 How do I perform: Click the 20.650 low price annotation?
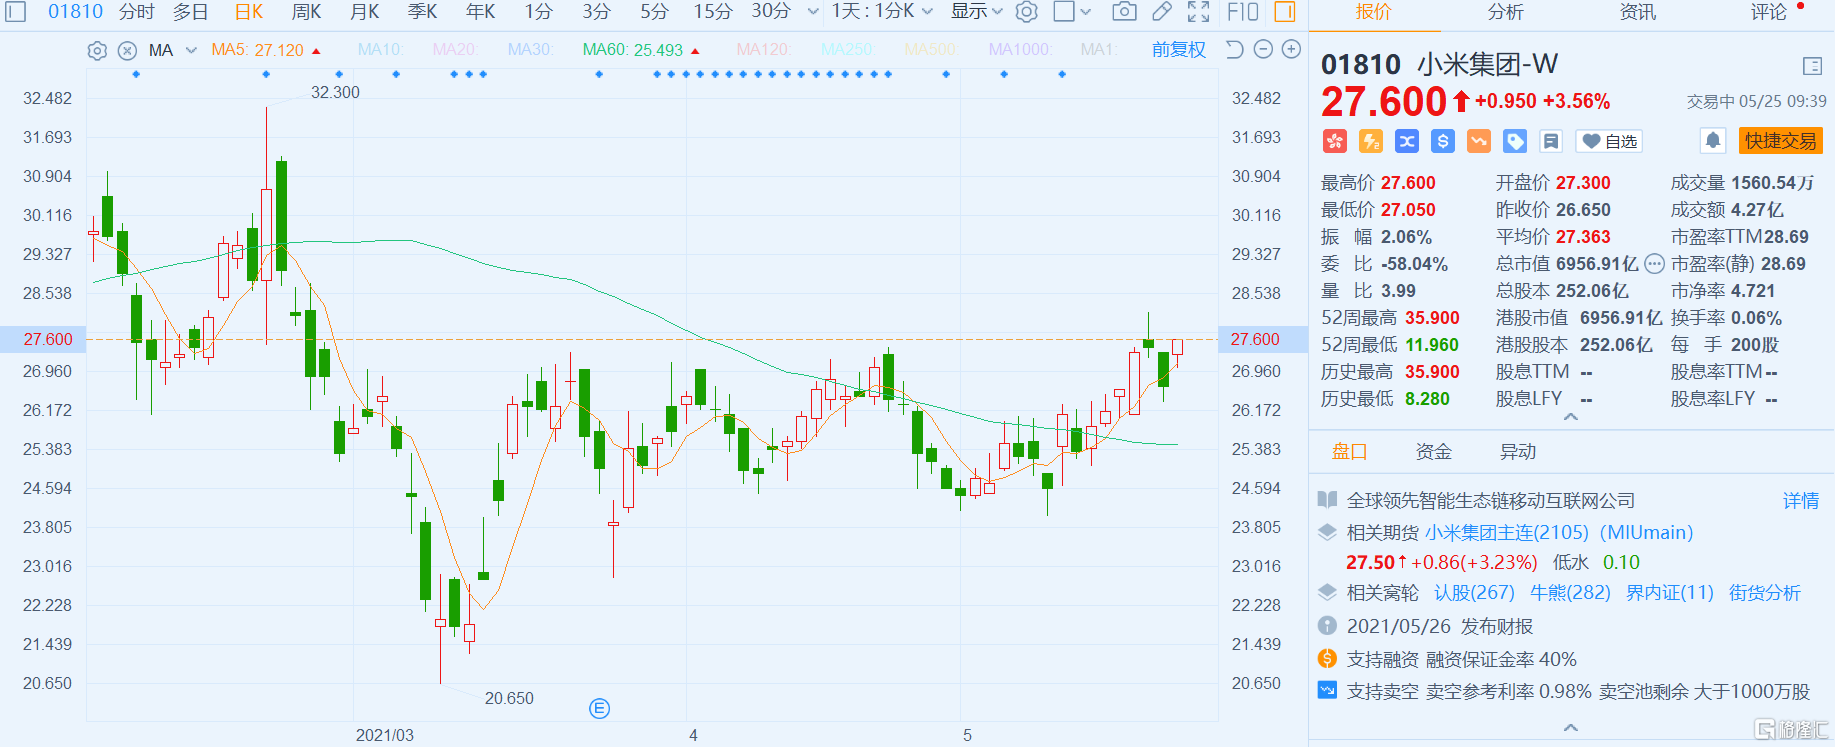509,698
